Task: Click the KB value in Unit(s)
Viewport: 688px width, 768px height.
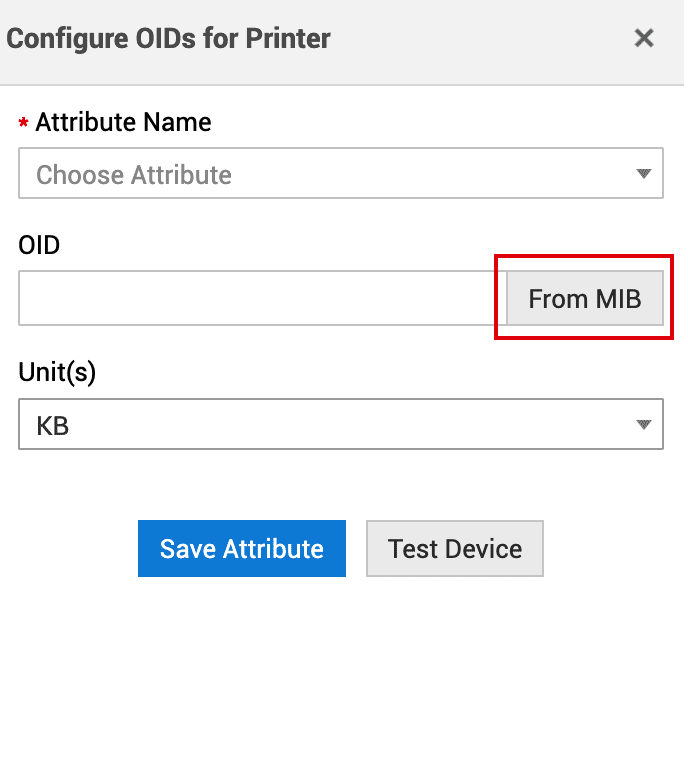Action: click(53, 426)
